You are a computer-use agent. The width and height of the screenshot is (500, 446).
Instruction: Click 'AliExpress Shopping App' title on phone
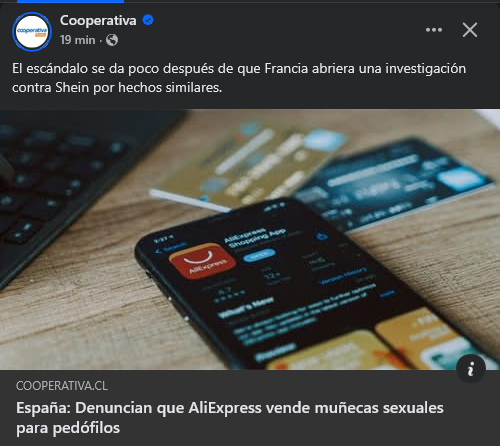coord(255,237)
